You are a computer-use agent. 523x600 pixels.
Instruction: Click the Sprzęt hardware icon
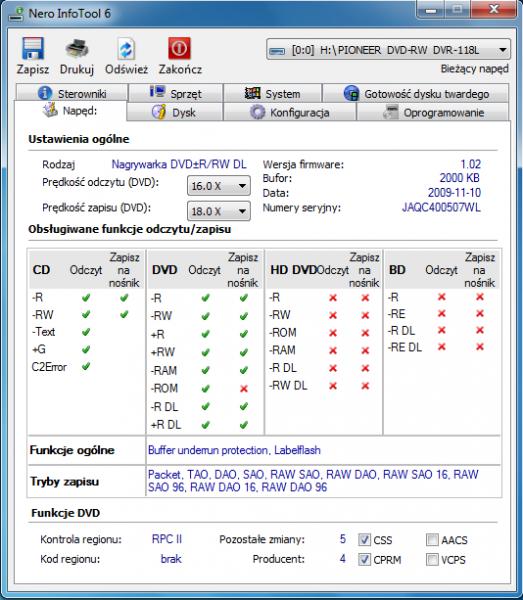coord(157,92)
